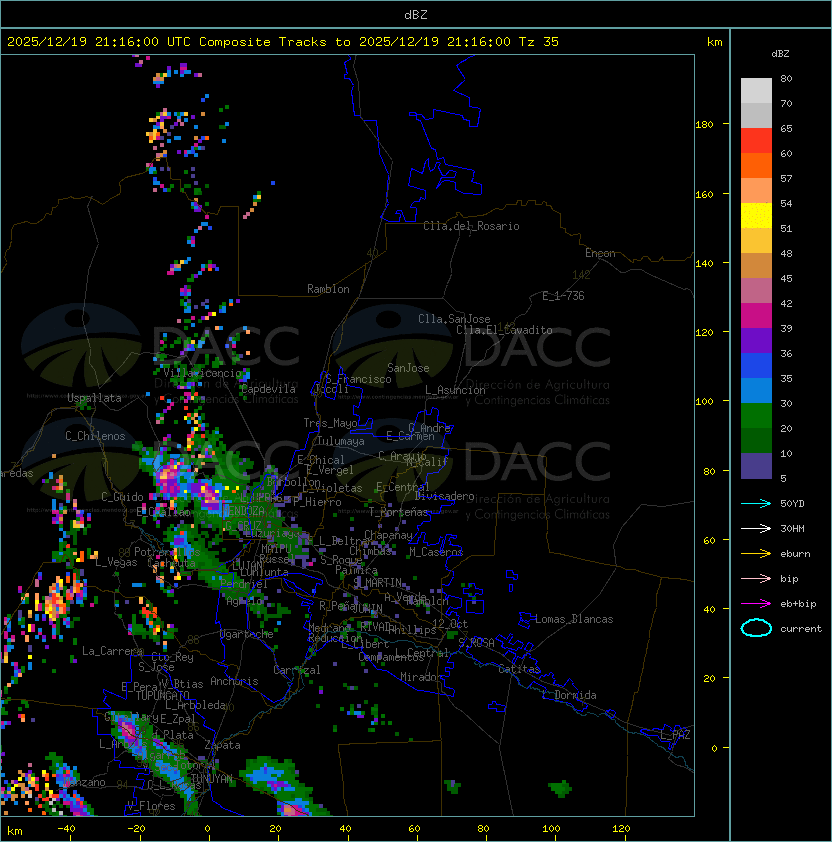Click the 'Lomas_Blancas' map label
The image size is (832, 842).
[574, 619]
